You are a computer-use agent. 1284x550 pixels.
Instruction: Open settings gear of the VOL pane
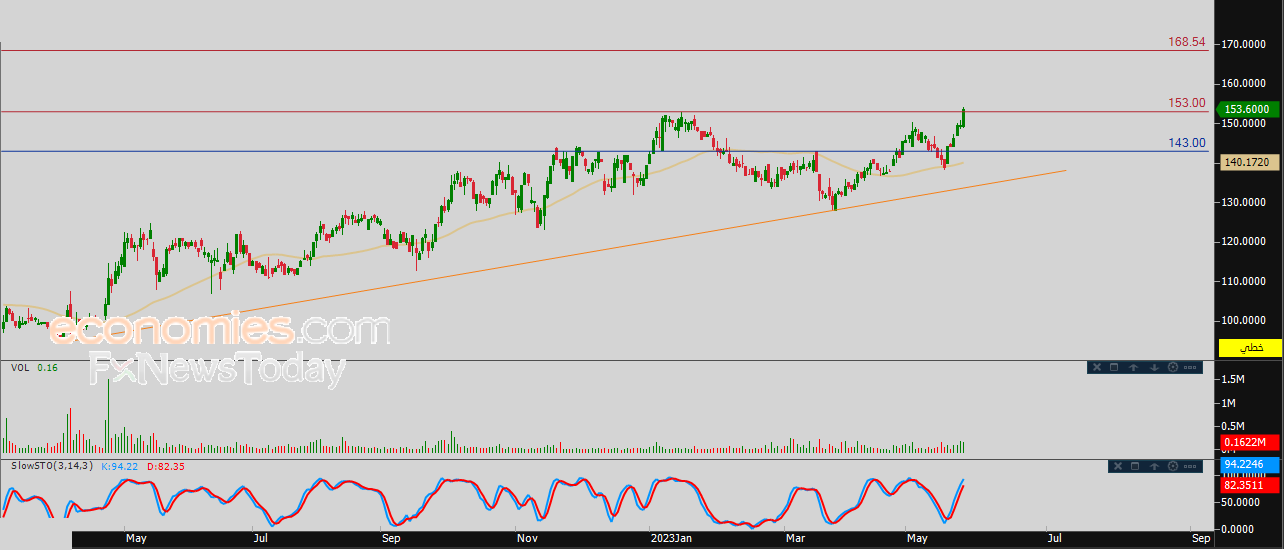click(1173, 367)
